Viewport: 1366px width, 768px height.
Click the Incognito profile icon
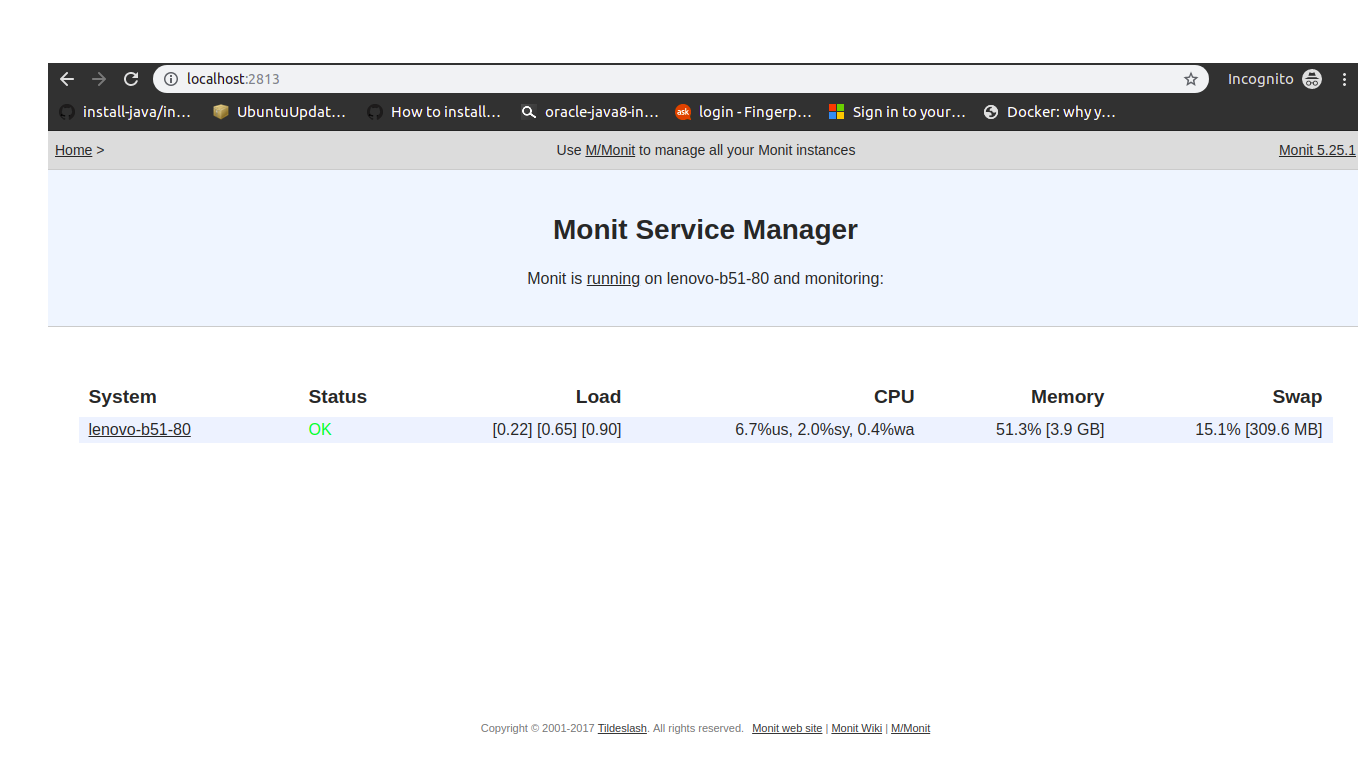(1311, 79)
